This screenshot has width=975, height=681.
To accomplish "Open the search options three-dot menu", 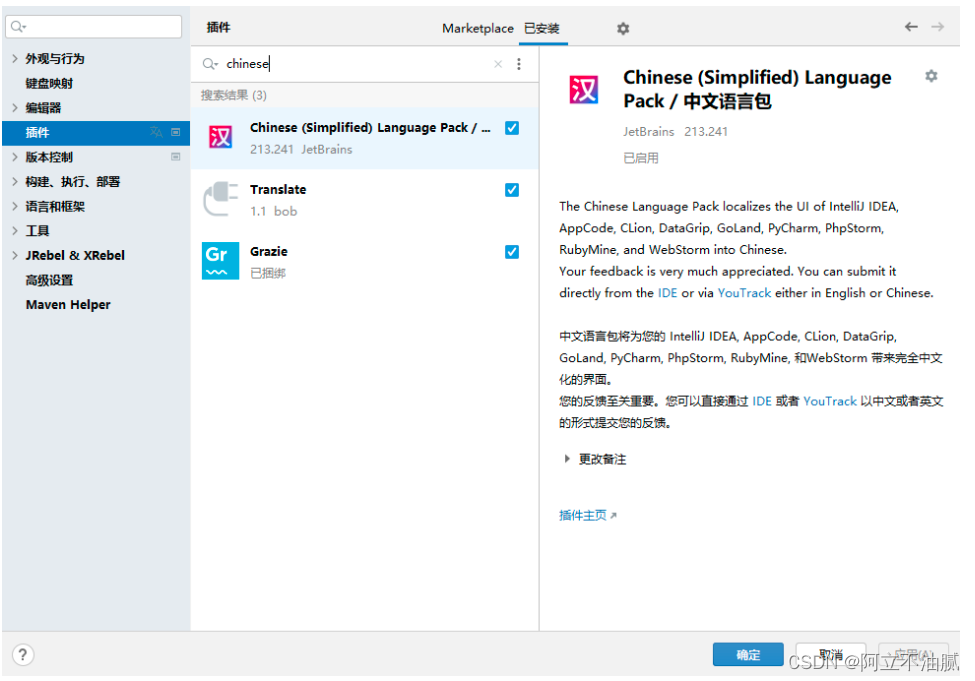I will pyautogui.click(x=519, y=64).
